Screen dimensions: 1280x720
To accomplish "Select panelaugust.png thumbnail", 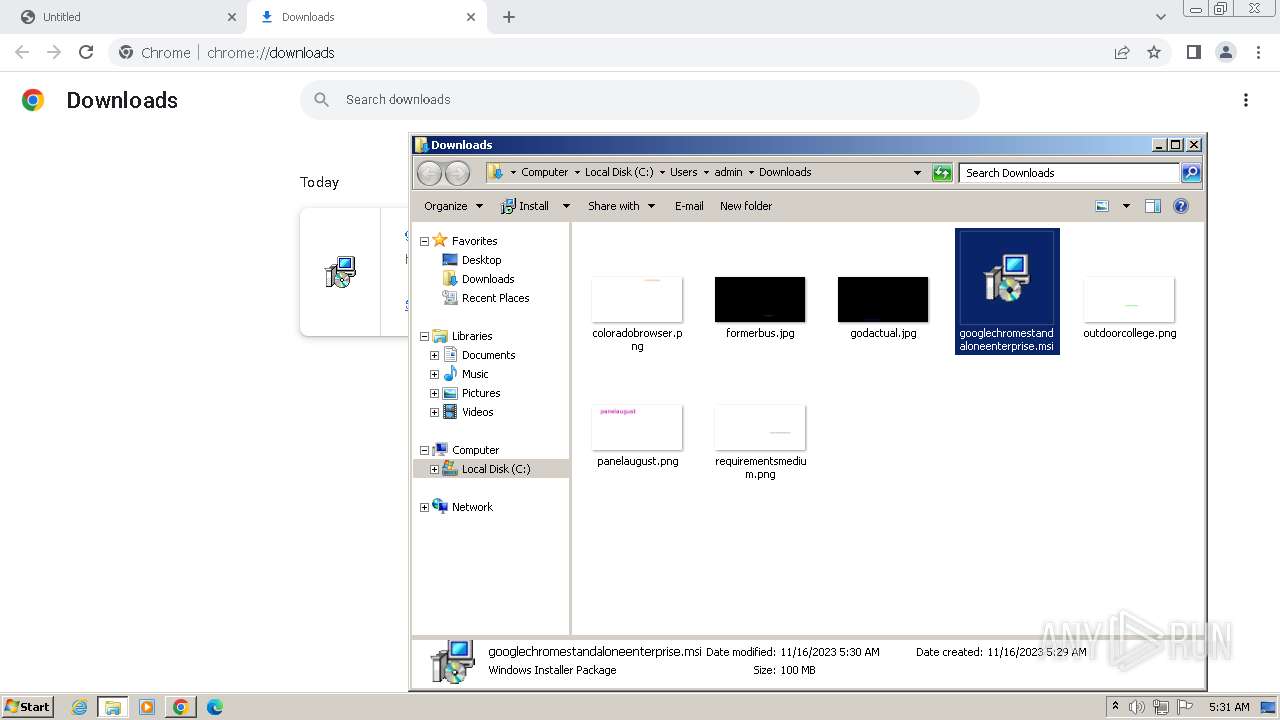I will tap(637, 427).
